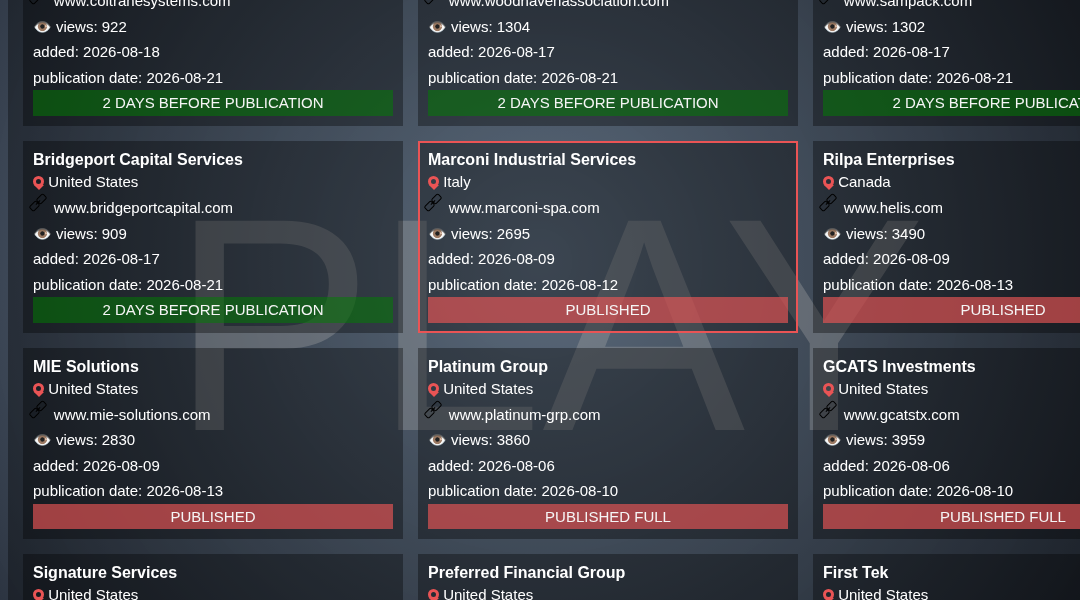Click the eye icon next to views: 909

[42, 234]
